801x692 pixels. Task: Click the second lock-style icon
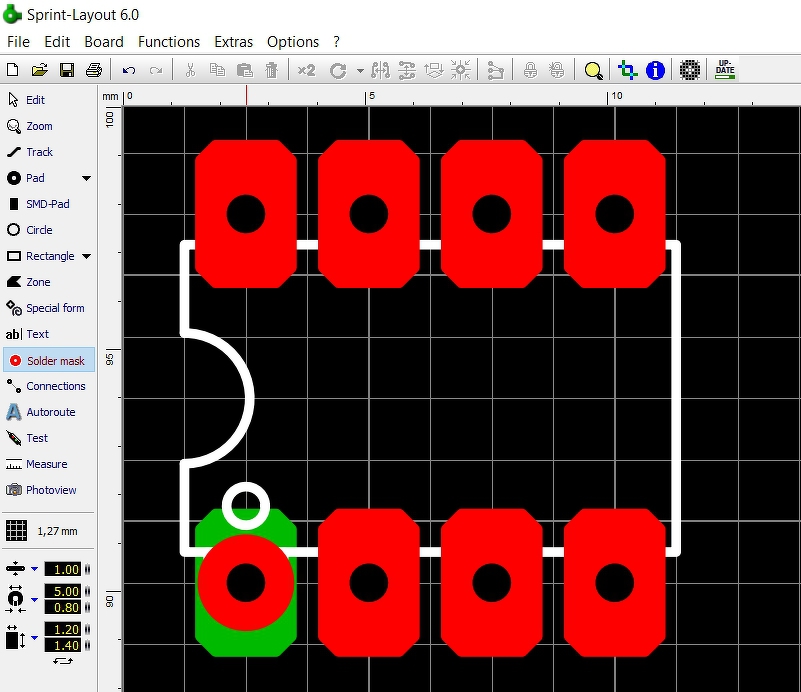(x=557, y=70)
